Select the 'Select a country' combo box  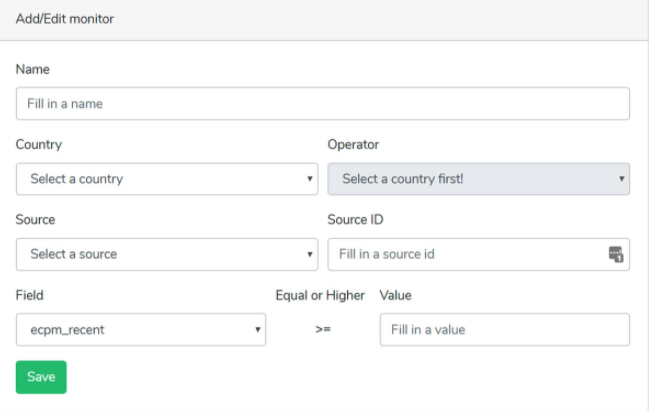click(x=167, y=179)
